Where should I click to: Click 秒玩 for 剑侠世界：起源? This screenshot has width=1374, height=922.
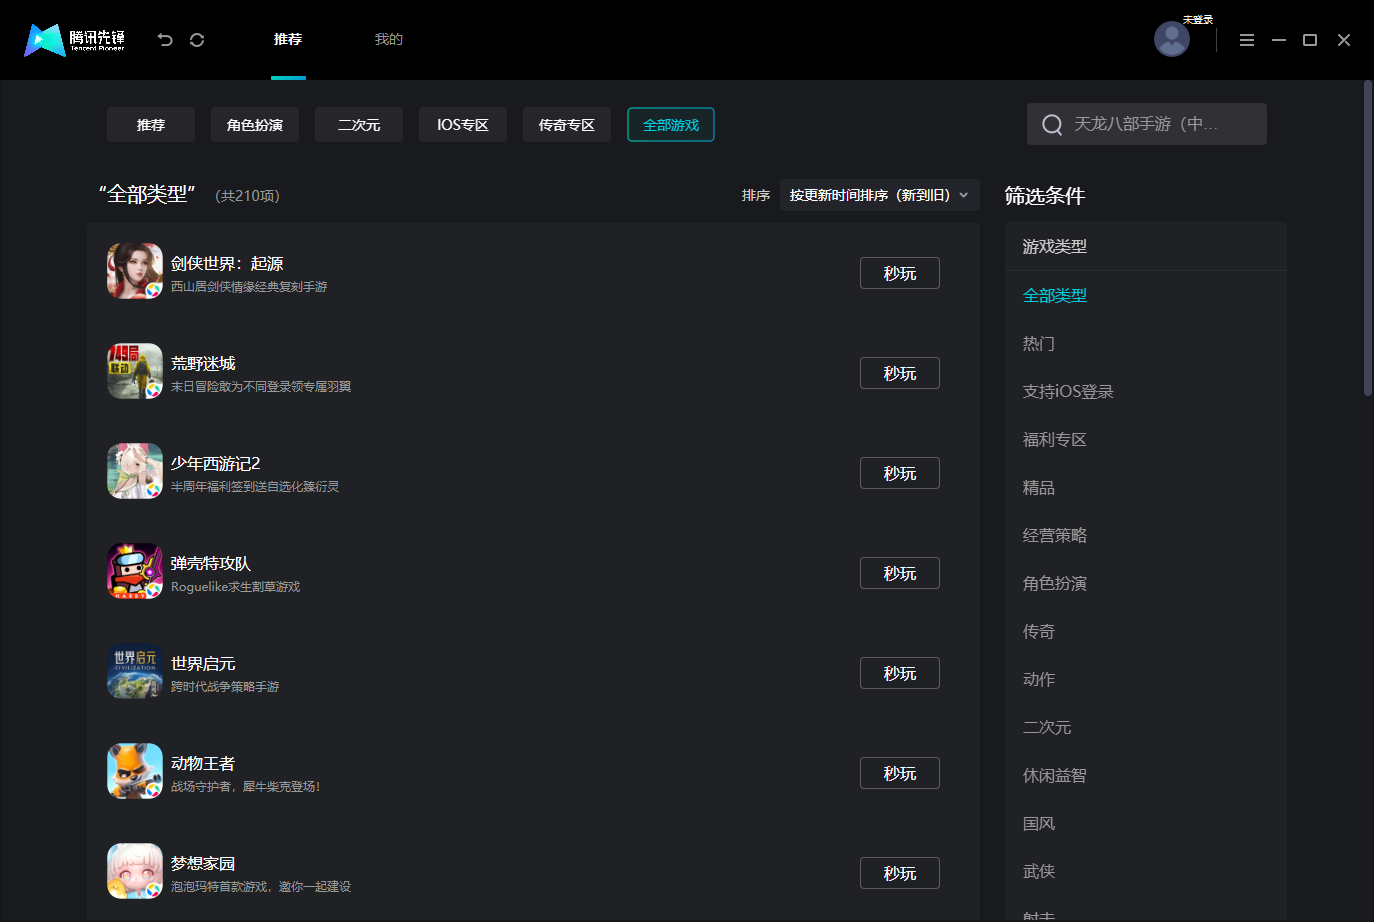(x=900, y=273)
